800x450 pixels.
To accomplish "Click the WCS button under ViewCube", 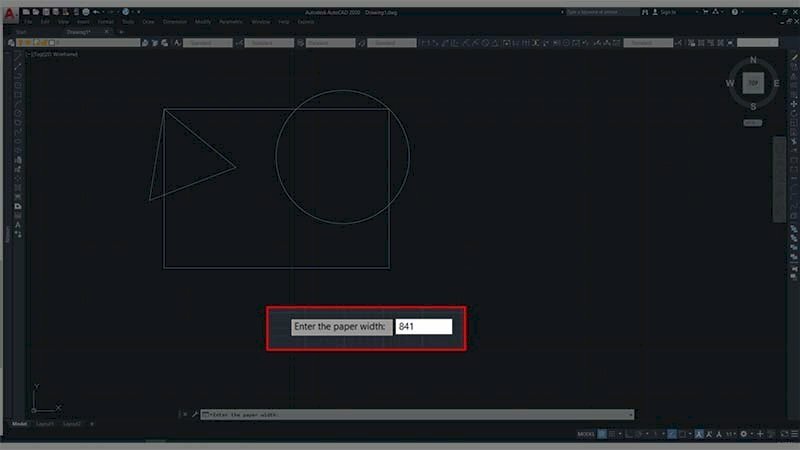I will (752, 122).
